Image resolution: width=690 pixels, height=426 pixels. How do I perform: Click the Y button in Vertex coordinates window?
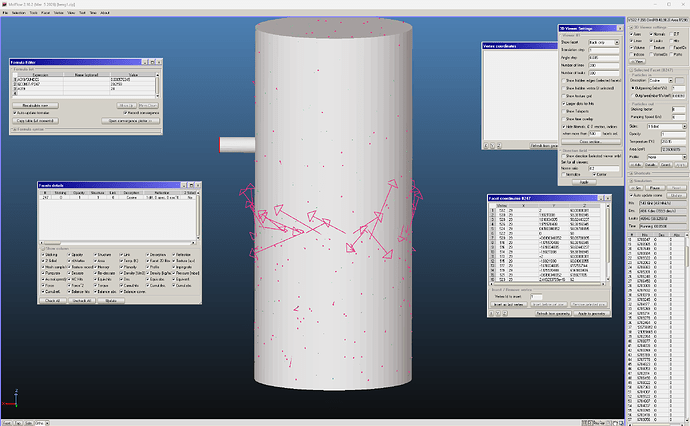492,145
